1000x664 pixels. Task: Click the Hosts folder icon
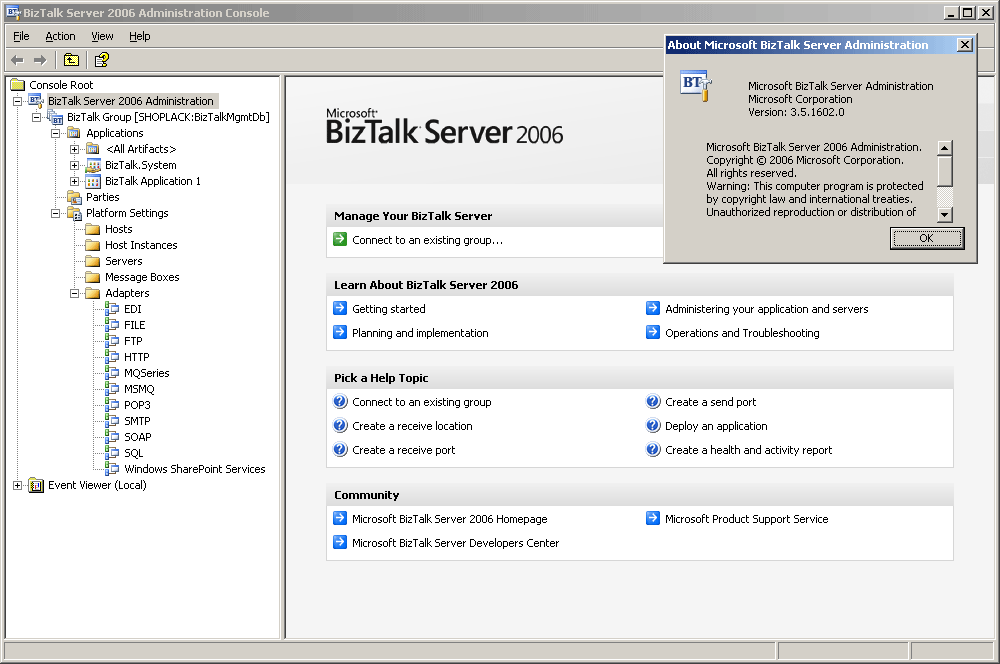[93, 229]
